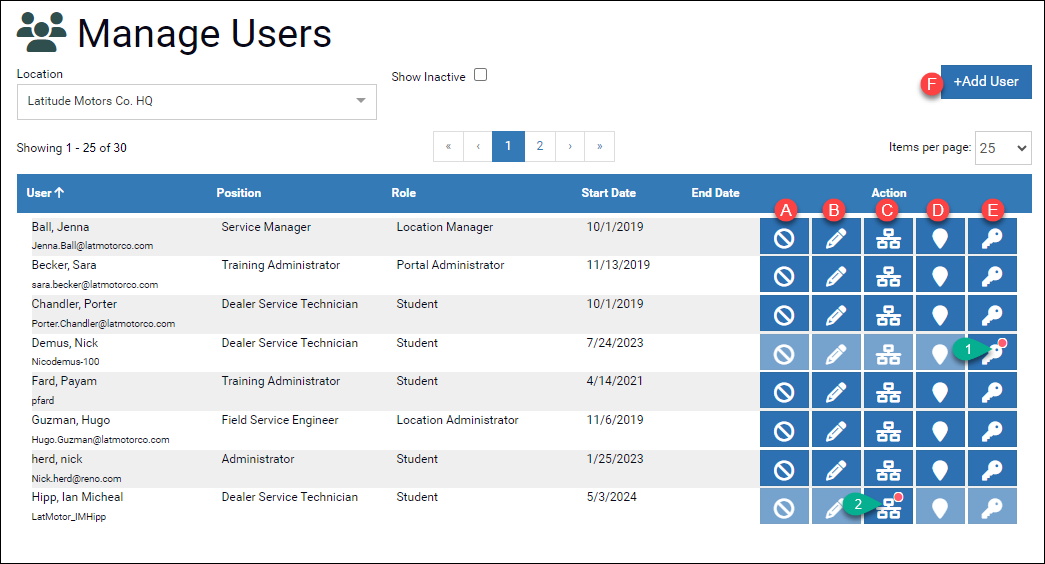Open the hierarchy icon for Porter Chandler

[x=888, y=314]
